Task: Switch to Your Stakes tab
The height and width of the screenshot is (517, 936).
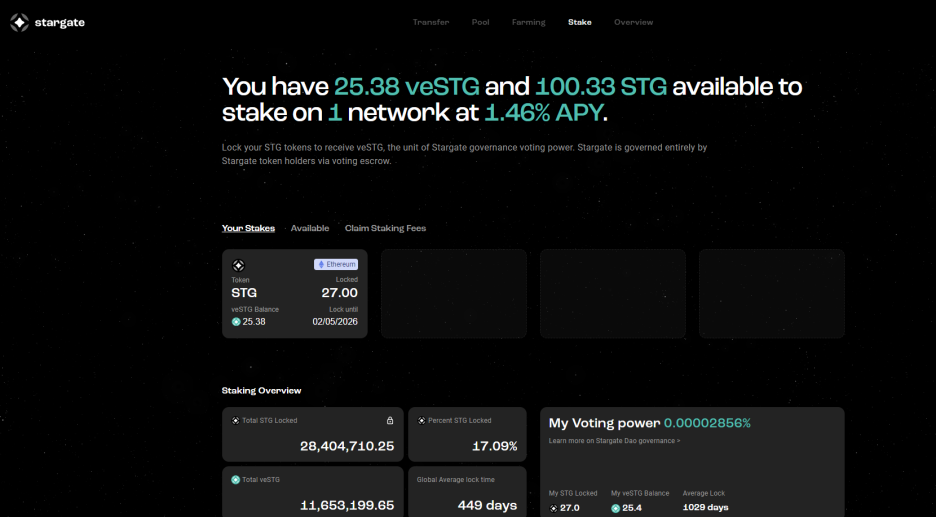Action: tap(248, 228)
